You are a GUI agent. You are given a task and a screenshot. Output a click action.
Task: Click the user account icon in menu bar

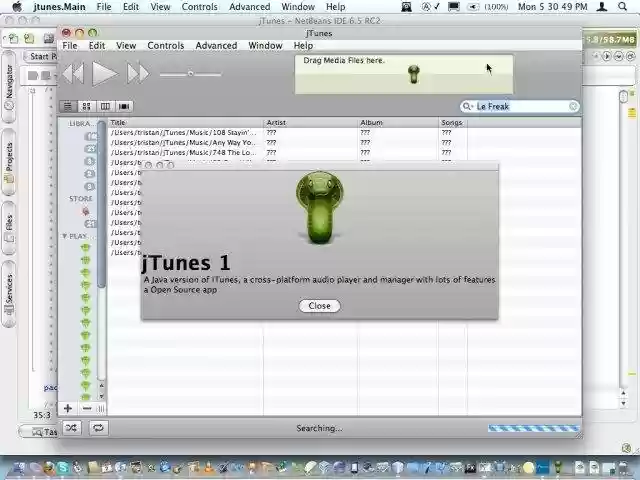pos(602,7)
